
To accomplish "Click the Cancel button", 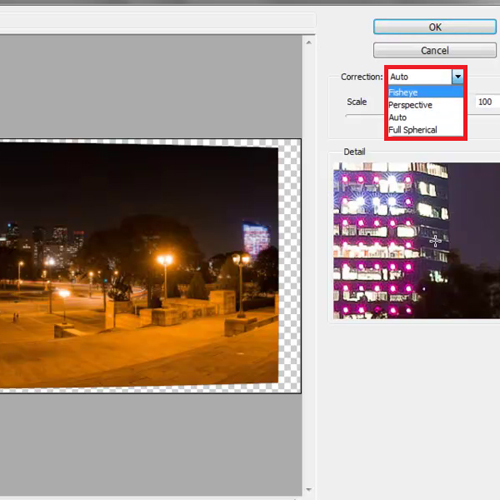I will pyautogui.click(x=435, y=50).
